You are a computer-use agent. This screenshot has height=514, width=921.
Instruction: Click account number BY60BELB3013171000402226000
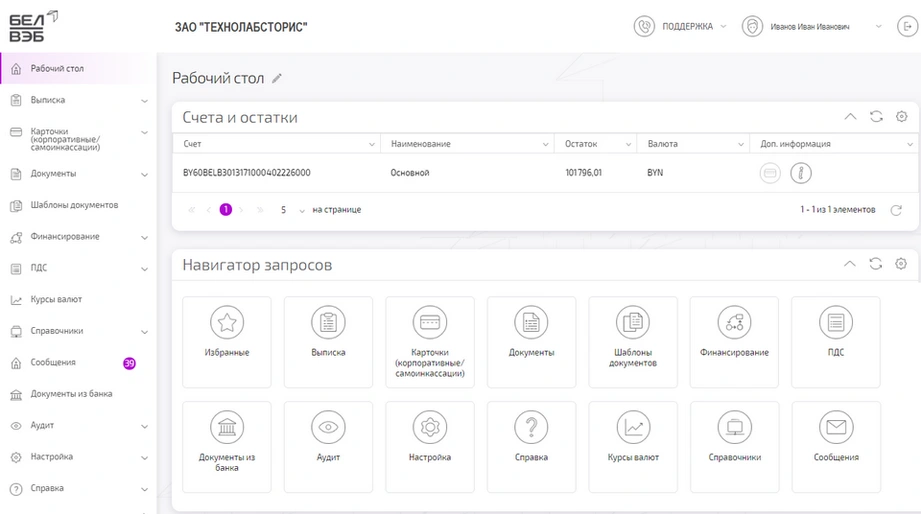click(246, 173)
